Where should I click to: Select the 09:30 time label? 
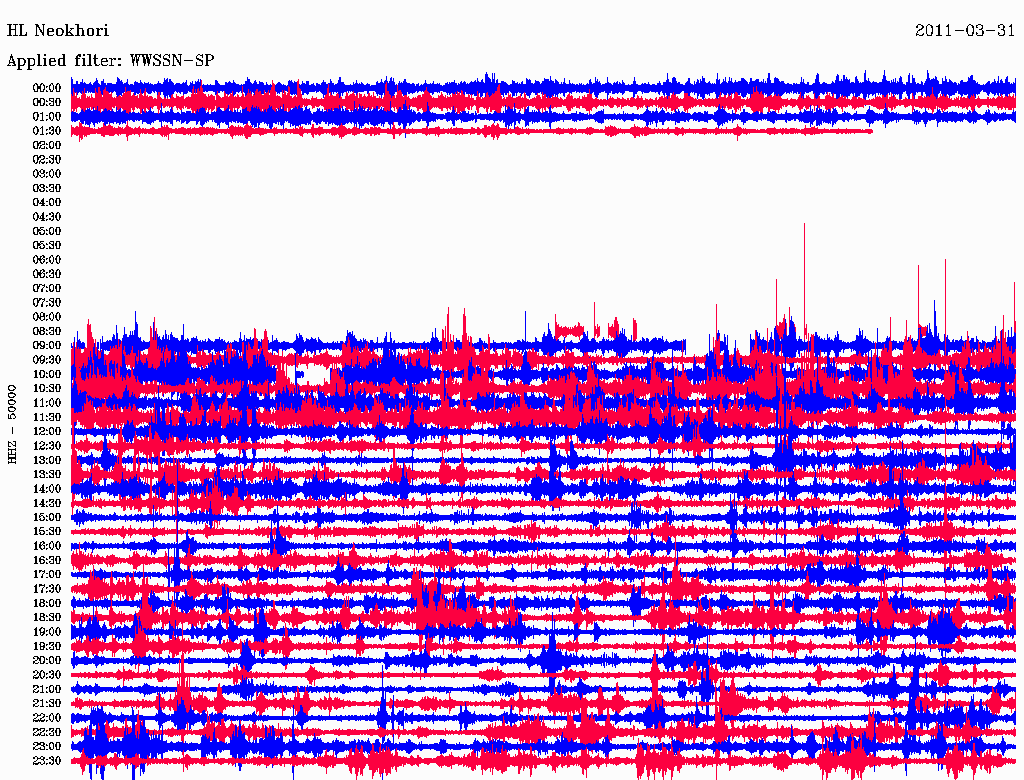(46, 359)
